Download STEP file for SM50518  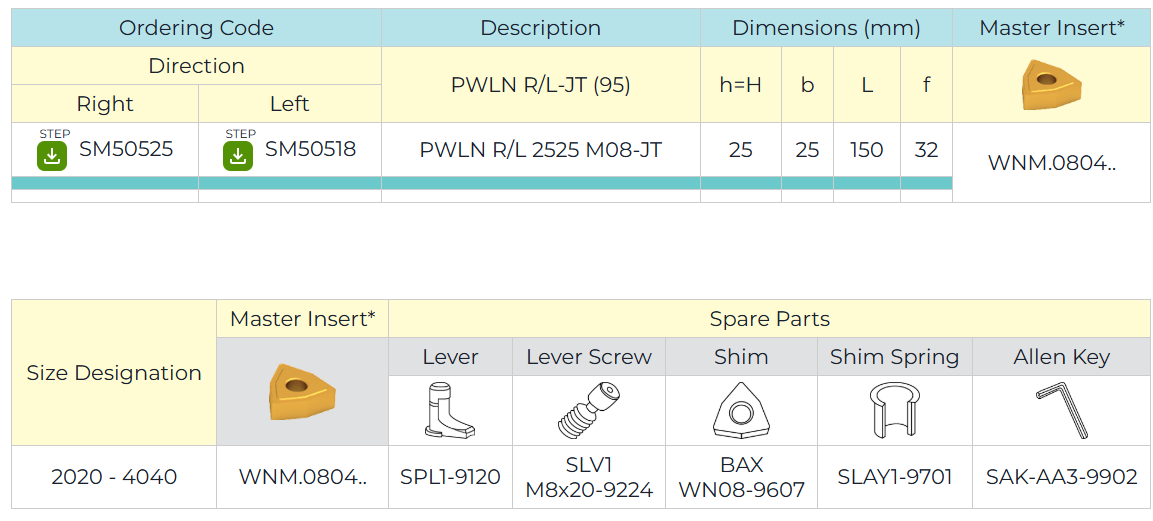238,156
